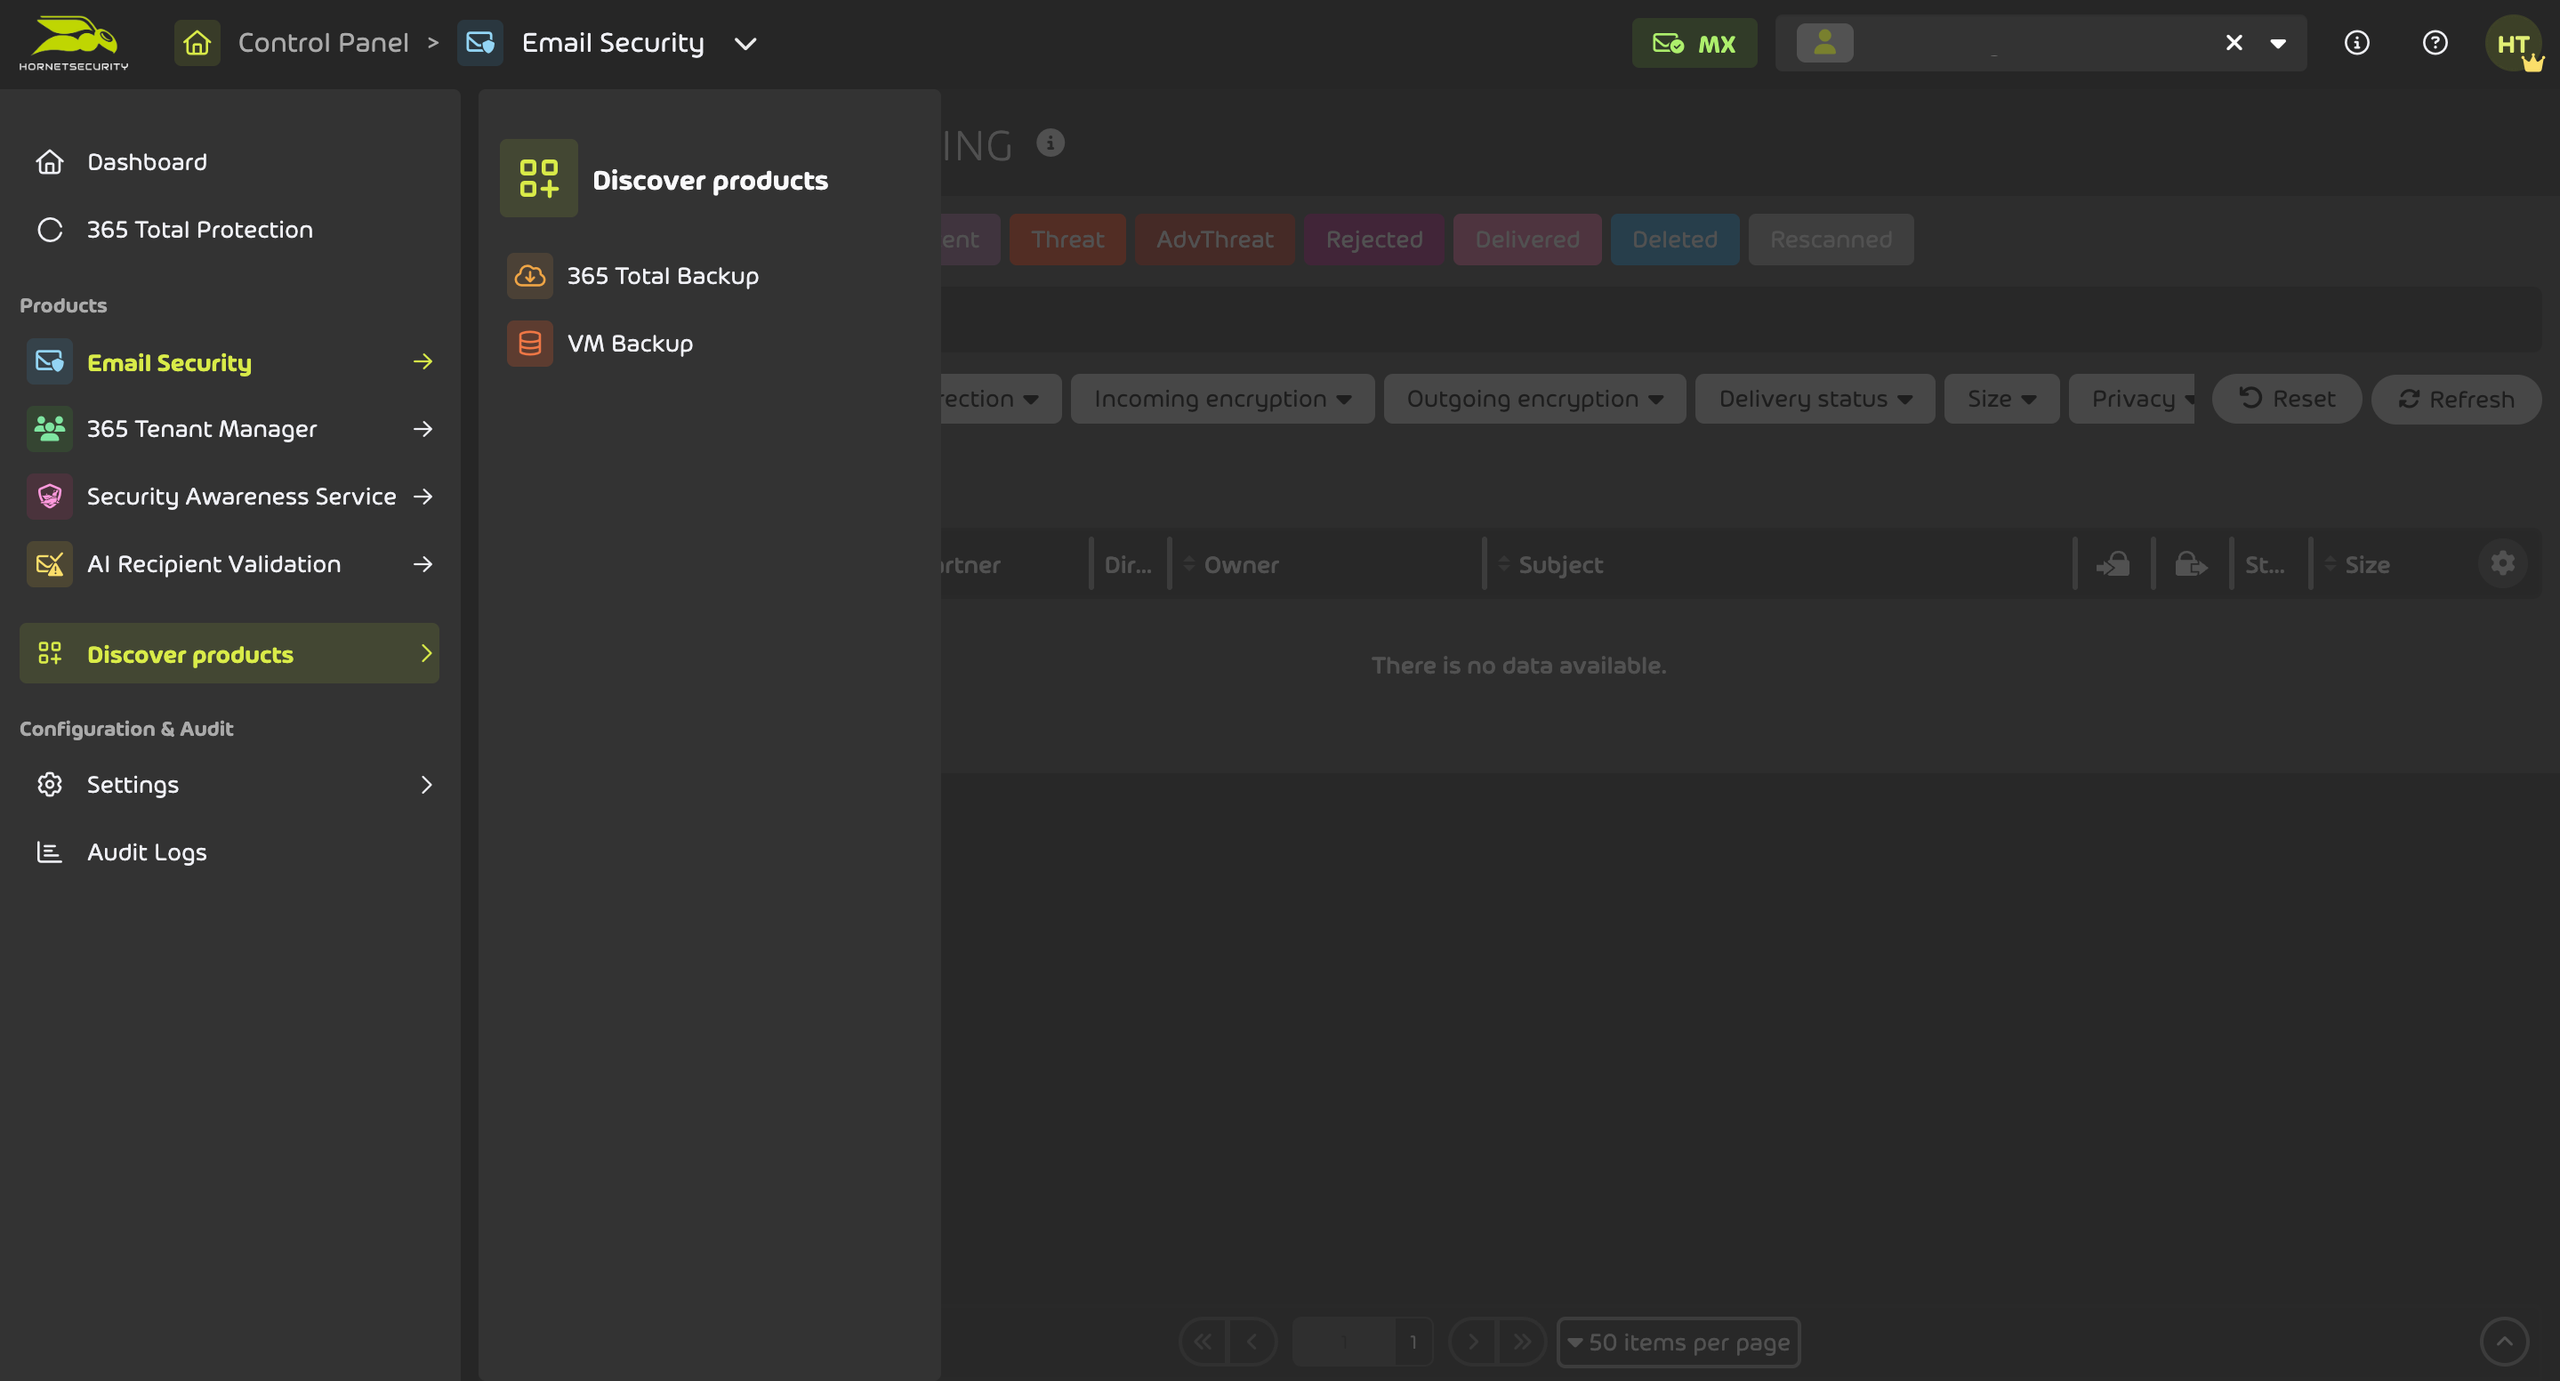Expand the Email Security breadcrumb dropdown

[x=745, y=44]
